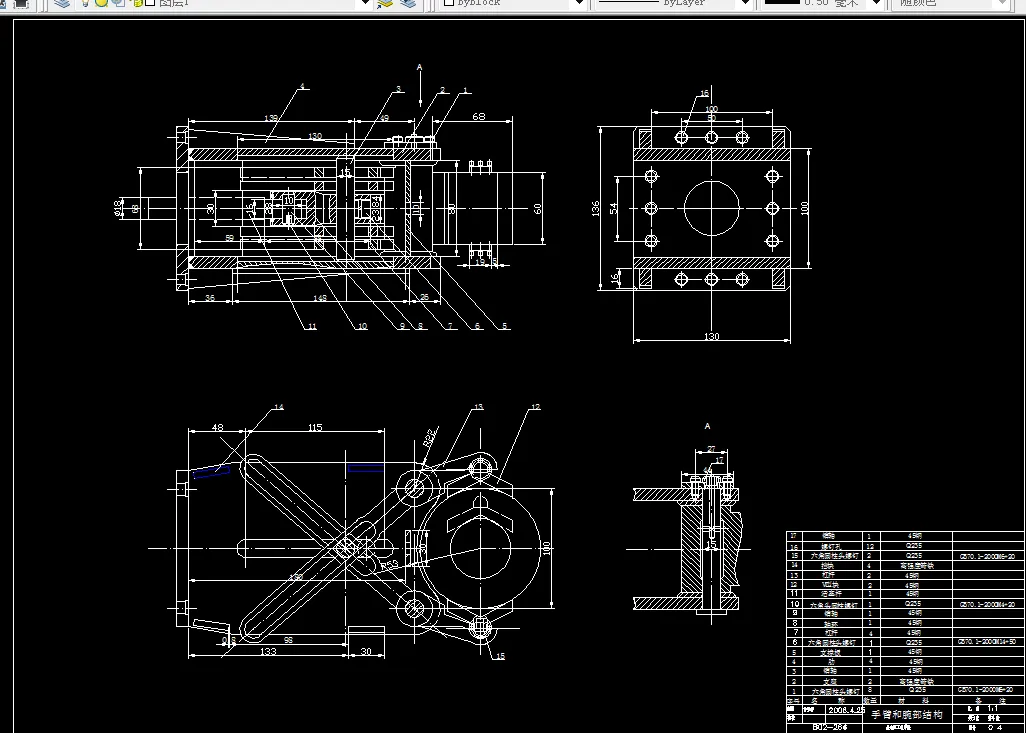Screen dimensions: 1026x733
Task: Click quantity '8' in parts list row 1
Action: click(x=870, y=690)
